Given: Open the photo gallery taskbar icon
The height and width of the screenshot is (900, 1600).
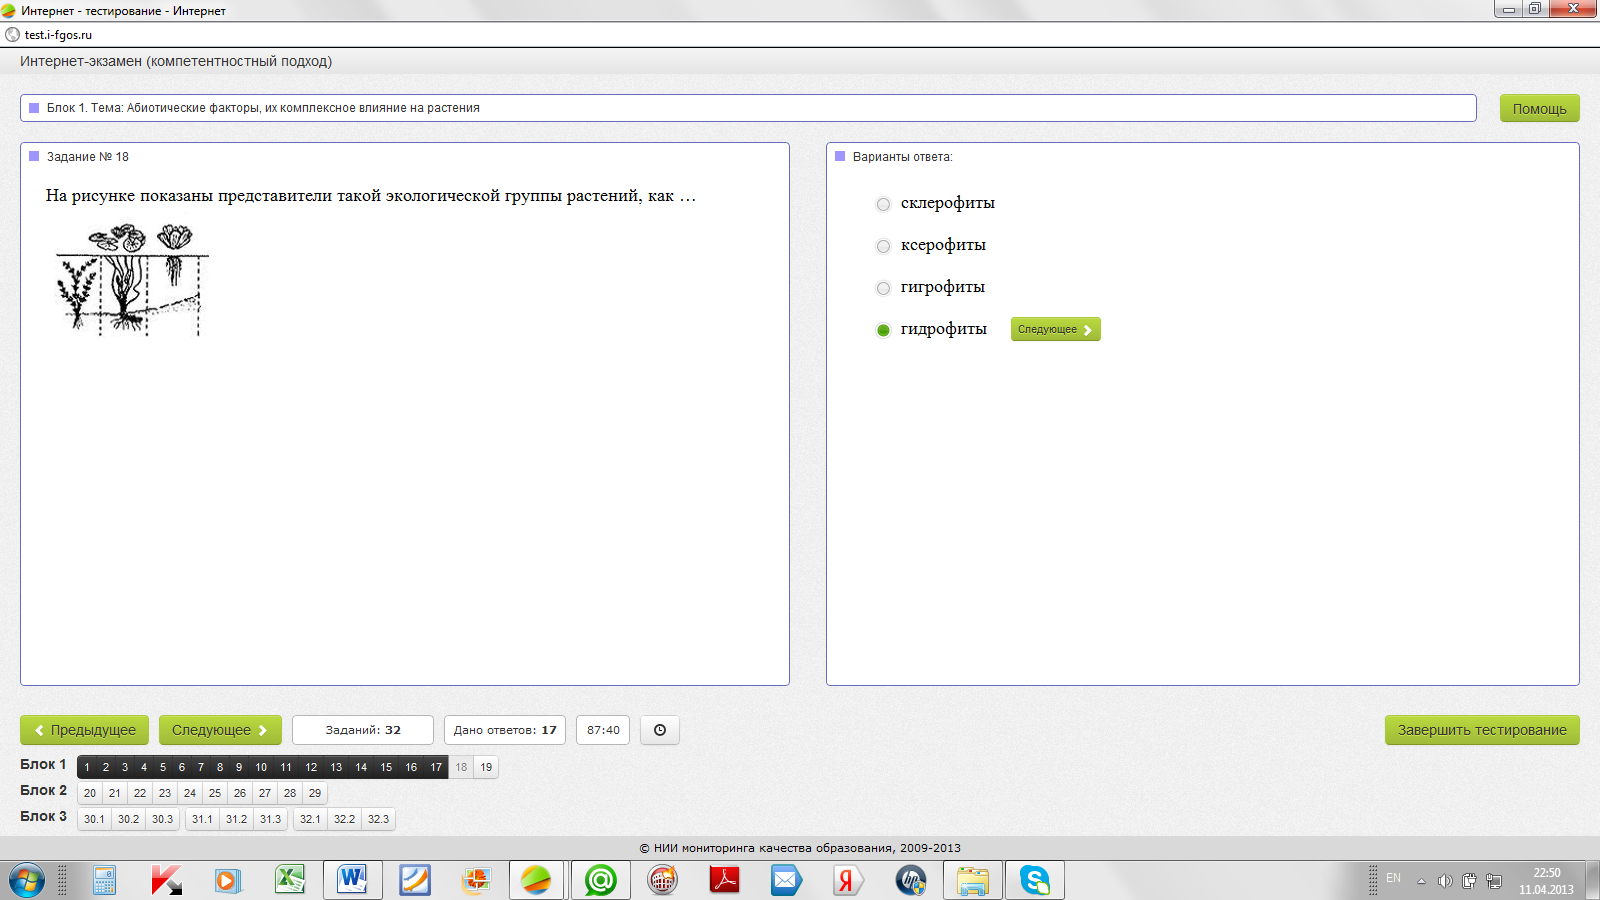Looking at the screenshot, I should [476, 881].
